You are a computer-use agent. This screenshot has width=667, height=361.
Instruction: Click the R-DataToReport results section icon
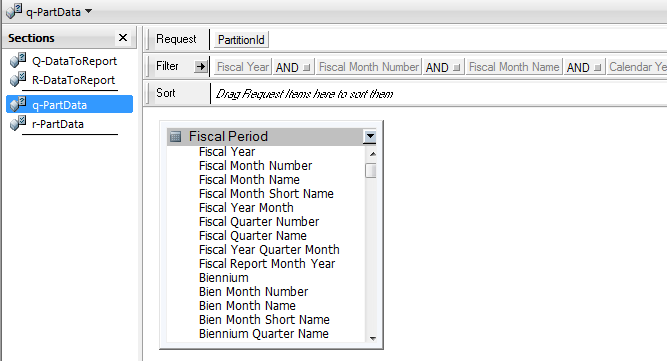tap(18, 79)
